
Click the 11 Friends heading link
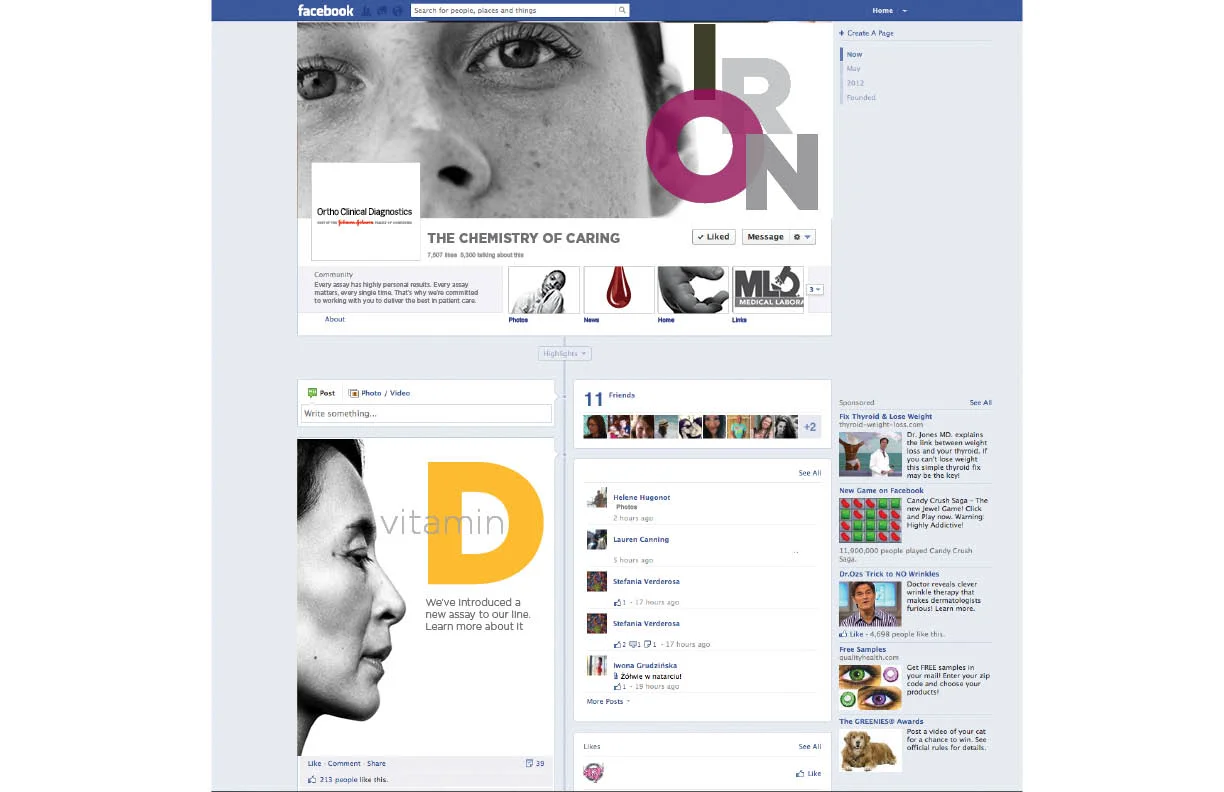coord(609,397)
